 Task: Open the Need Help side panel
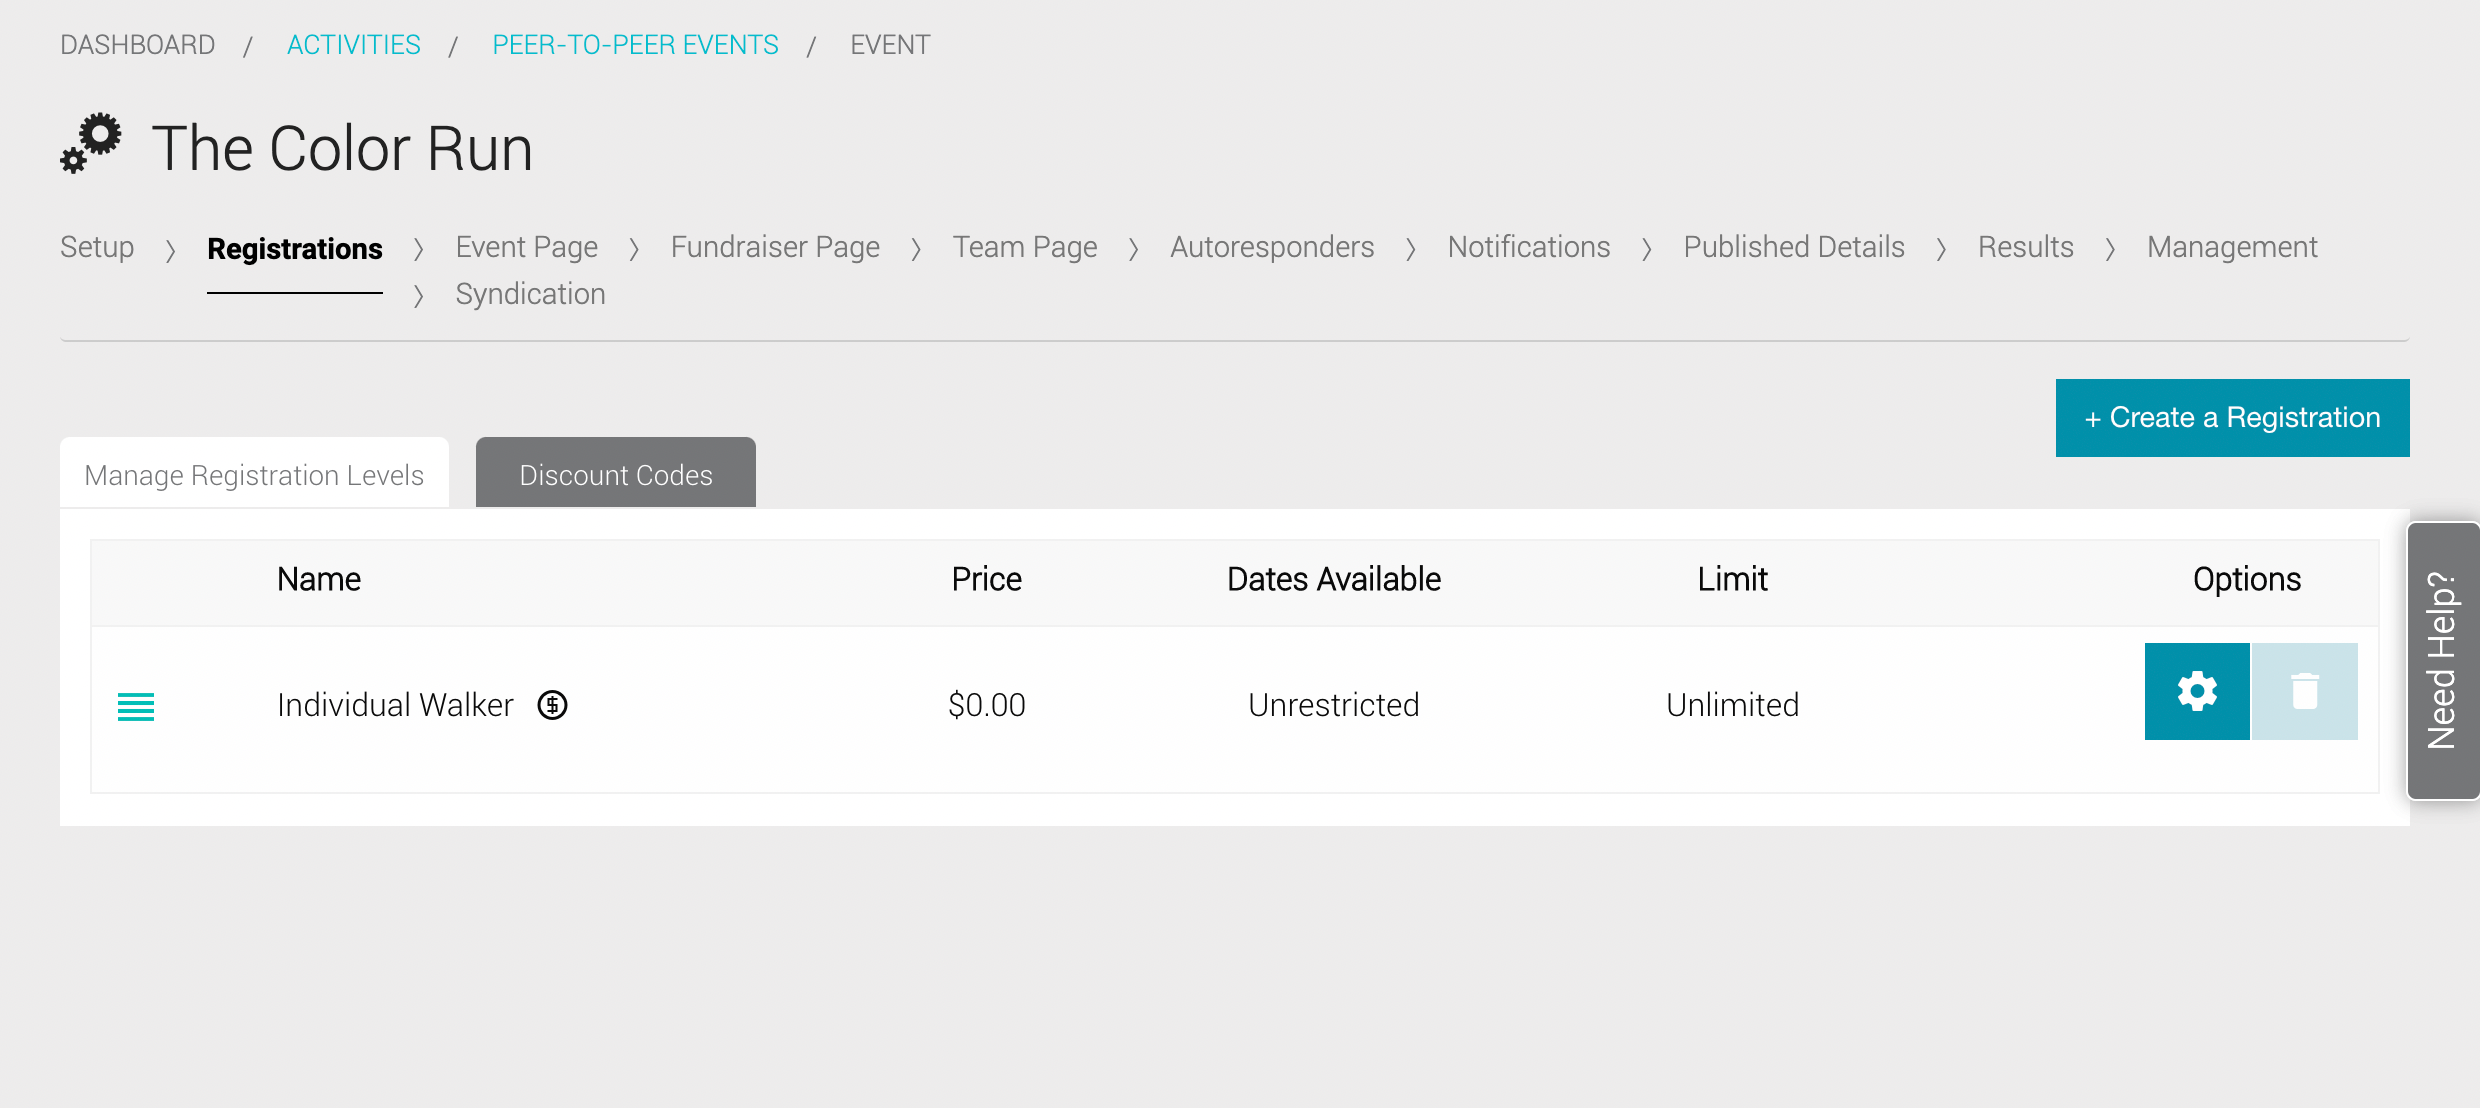(x=2442, y=660)
